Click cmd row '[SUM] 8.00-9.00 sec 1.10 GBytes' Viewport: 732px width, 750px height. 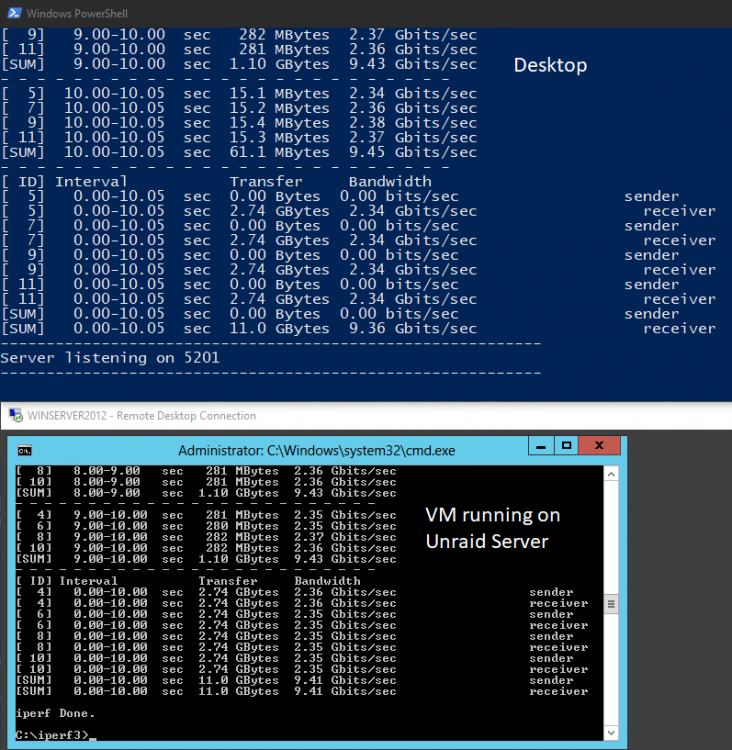tap(206, 493)
